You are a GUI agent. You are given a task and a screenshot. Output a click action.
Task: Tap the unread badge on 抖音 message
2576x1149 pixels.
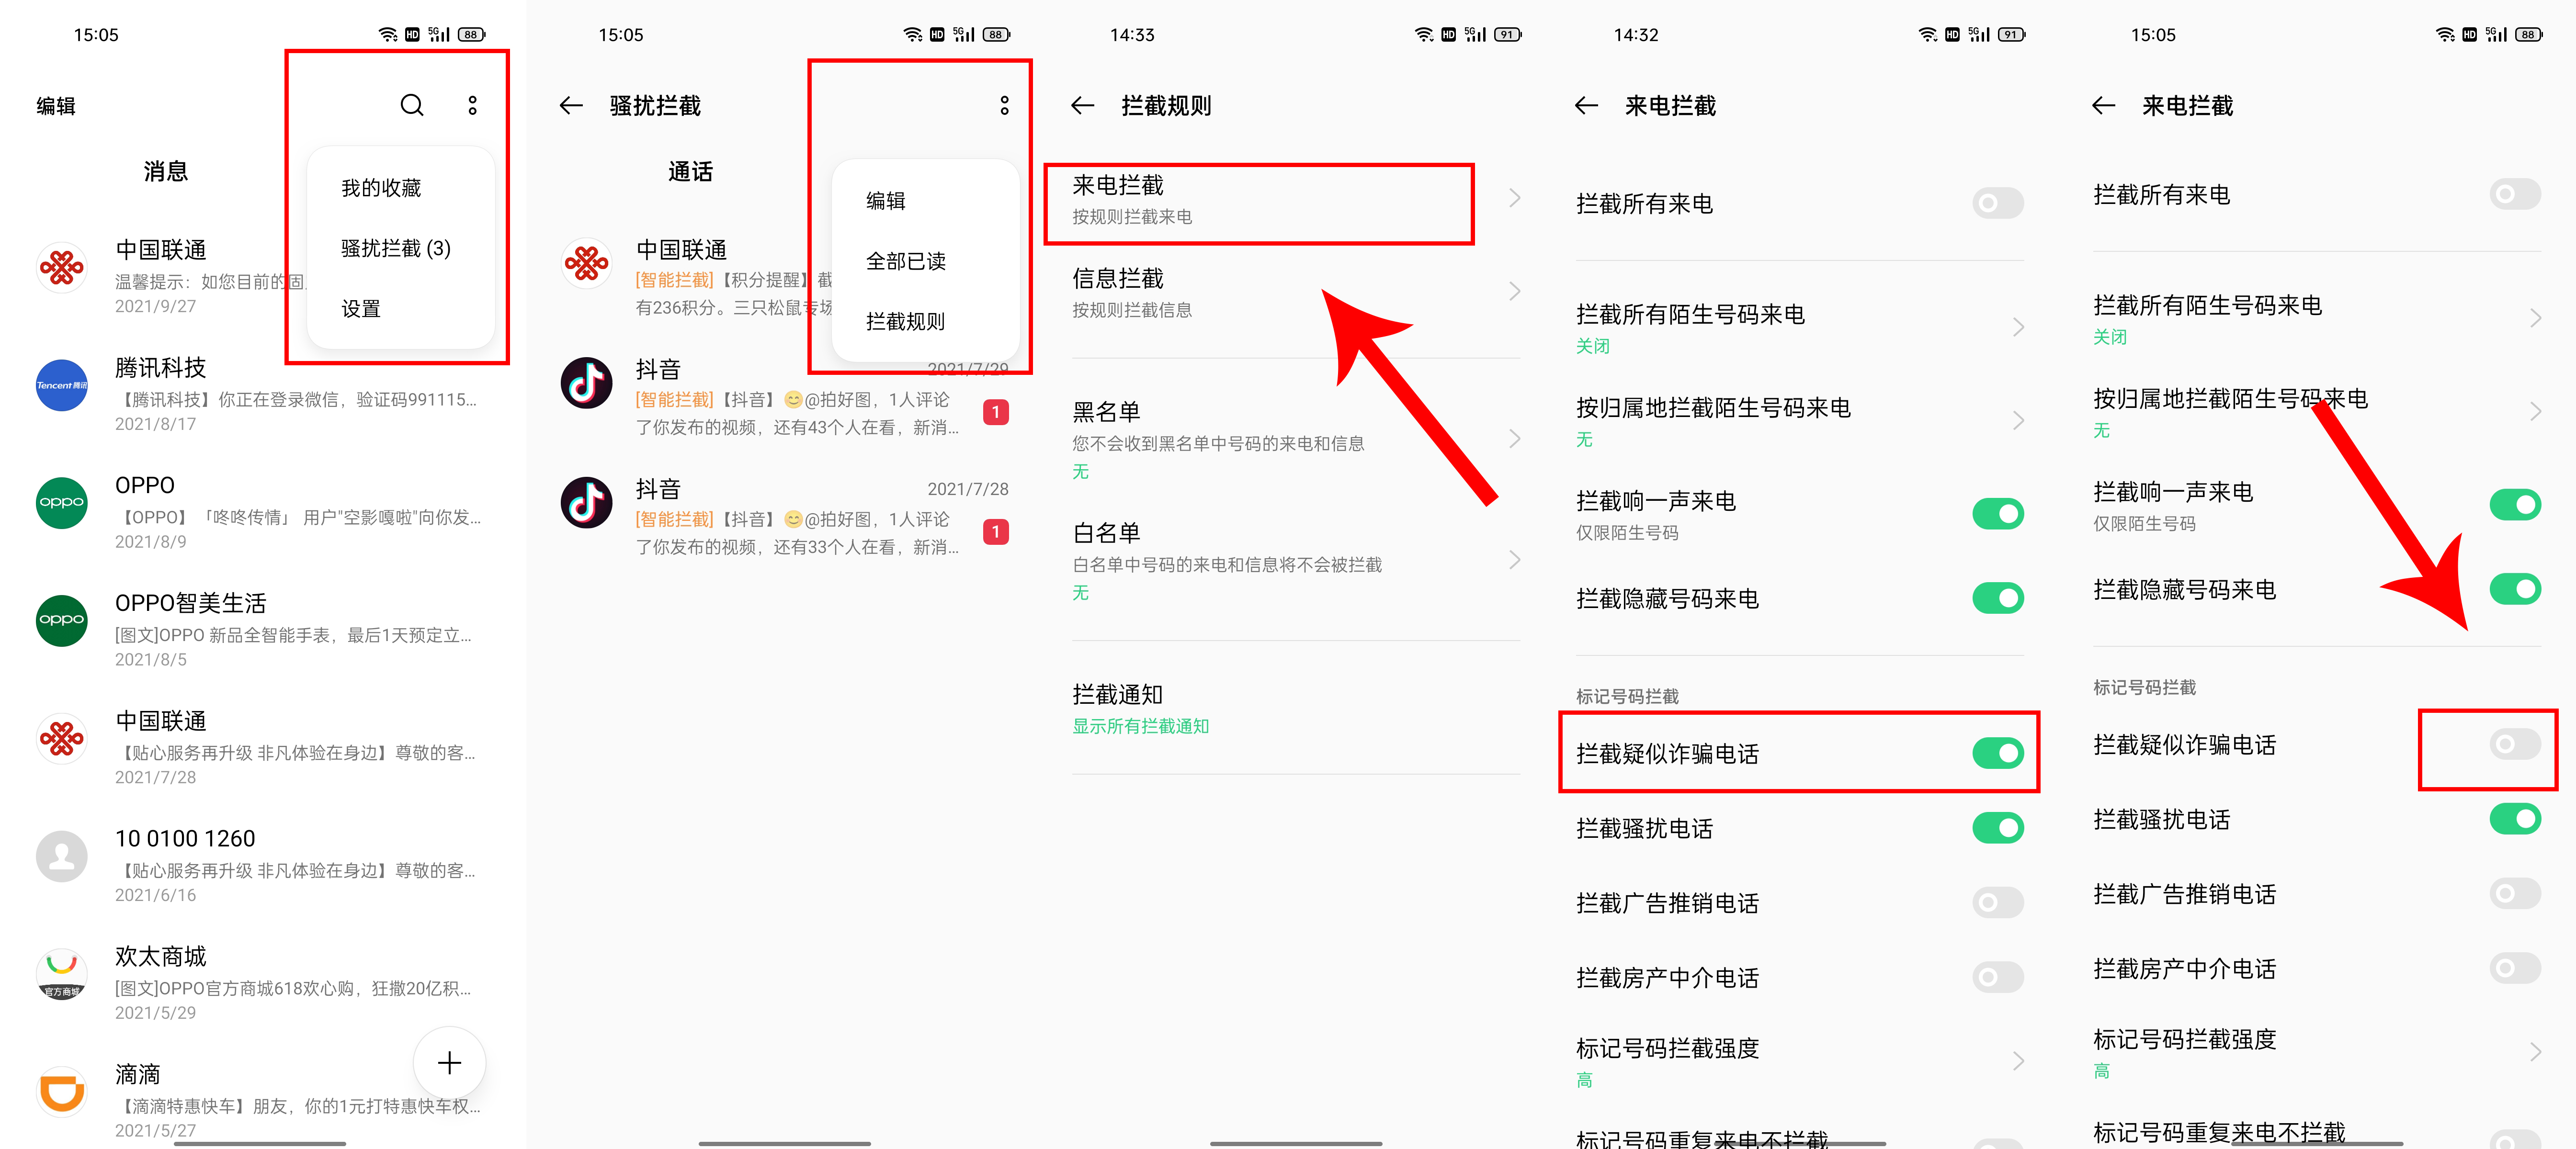click(995, 411)
